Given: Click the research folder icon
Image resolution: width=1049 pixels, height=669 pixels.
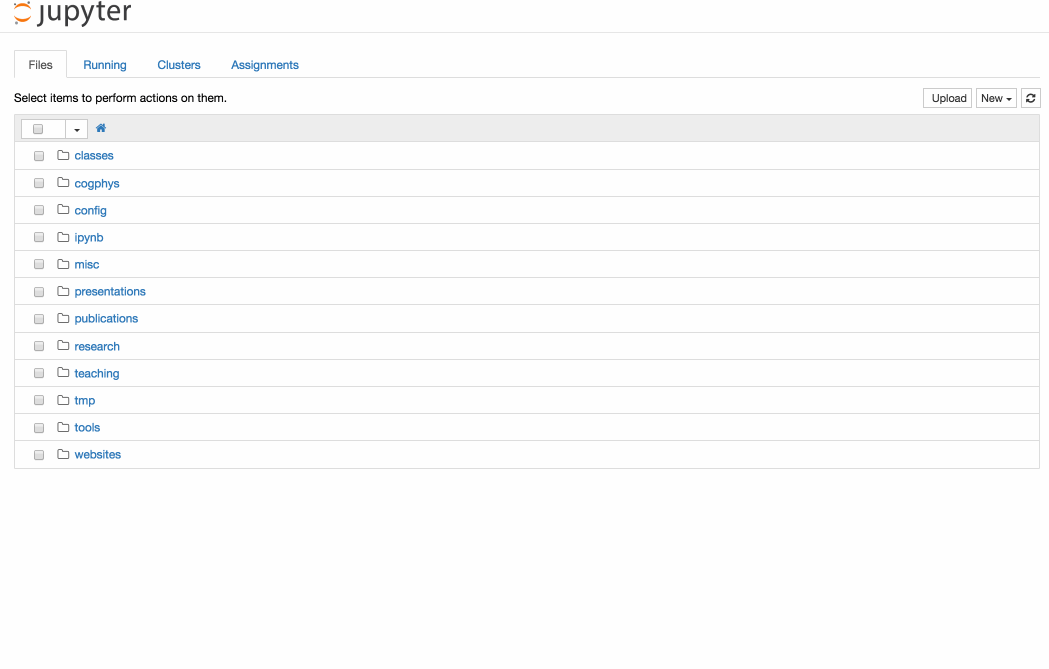Looking at the screenshot, I should (x=63, y=345).
